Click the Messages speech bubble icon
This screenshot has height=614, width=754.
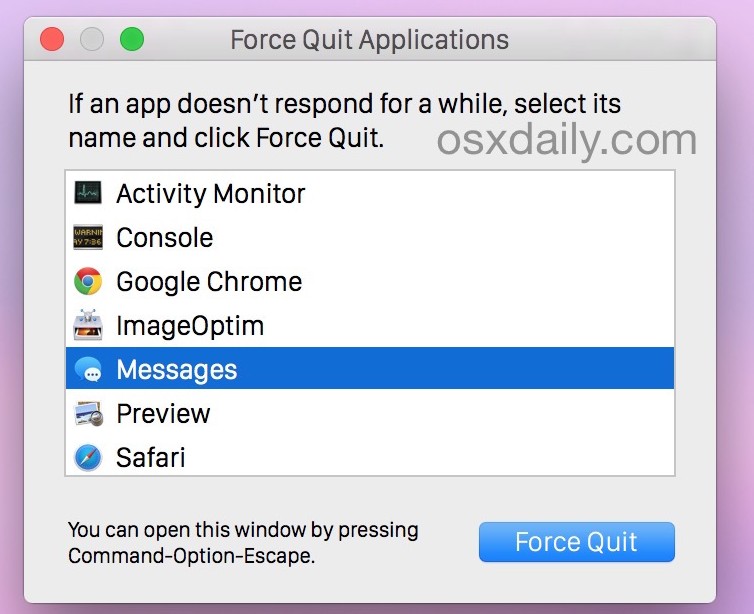[88, 370]
